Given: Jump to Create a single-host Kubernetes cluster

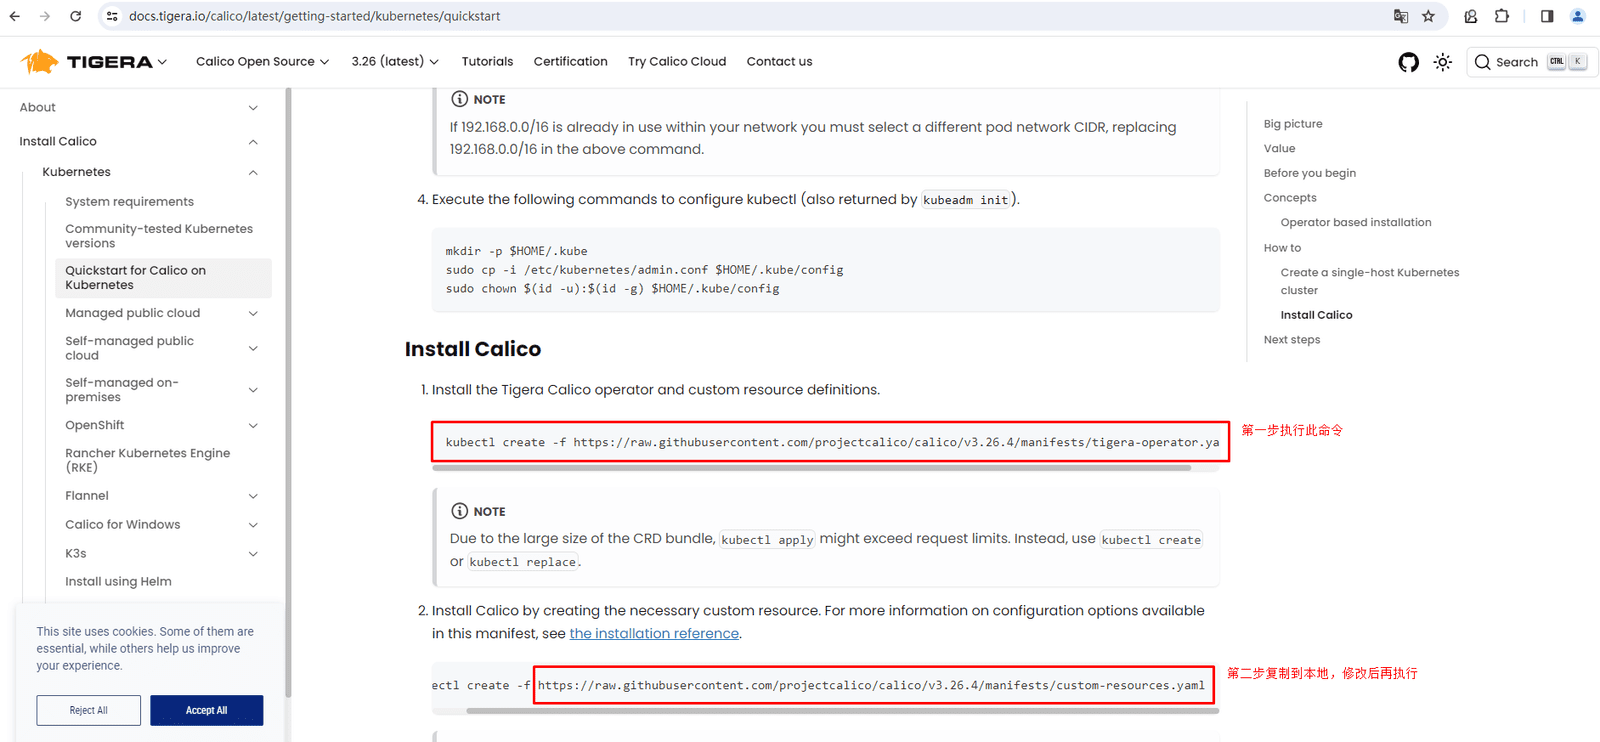Looking at the screenshot, I should [x=1370, y=282].
